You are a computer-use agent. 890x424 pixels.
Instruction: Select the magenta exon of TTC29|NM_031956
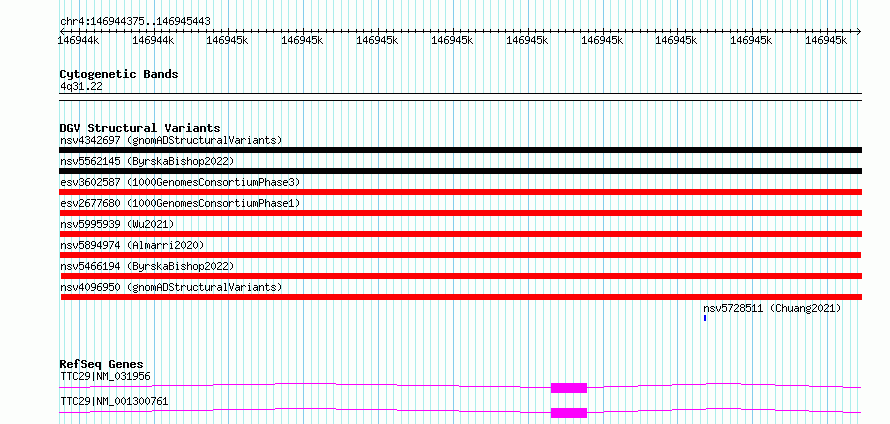569,388
